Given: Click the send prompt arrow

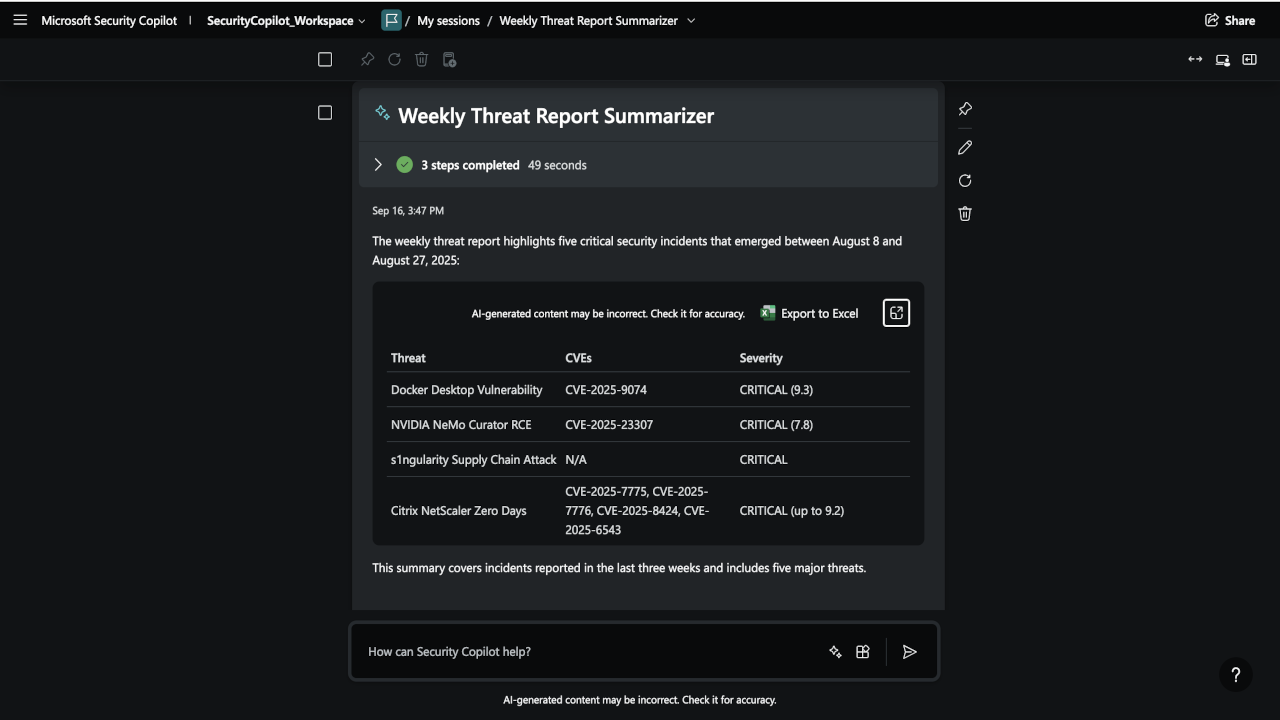Looking at the screenshot, I should tap(910, 652).
